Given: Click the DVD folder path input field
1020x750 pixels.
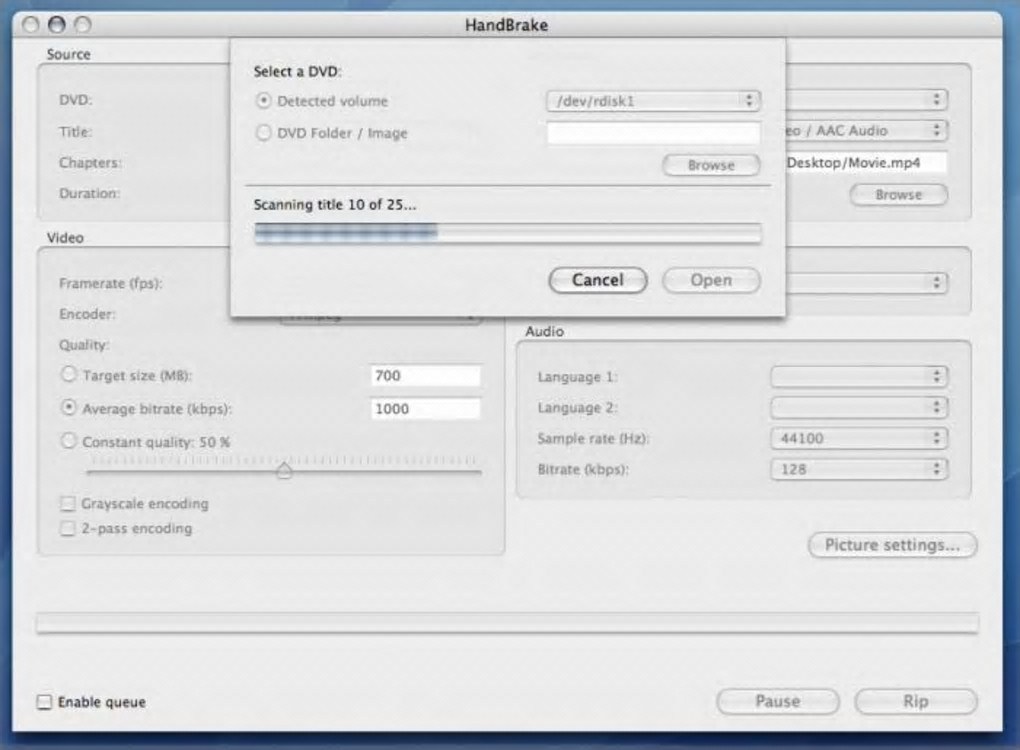Looking at the screenshot, I should point(653,133).
